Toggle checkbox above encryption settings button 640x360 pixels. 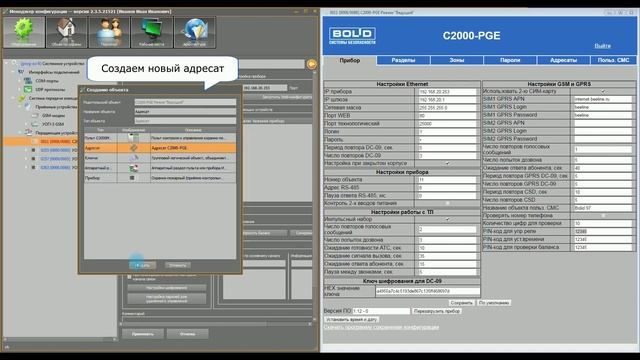coord(129,277)
